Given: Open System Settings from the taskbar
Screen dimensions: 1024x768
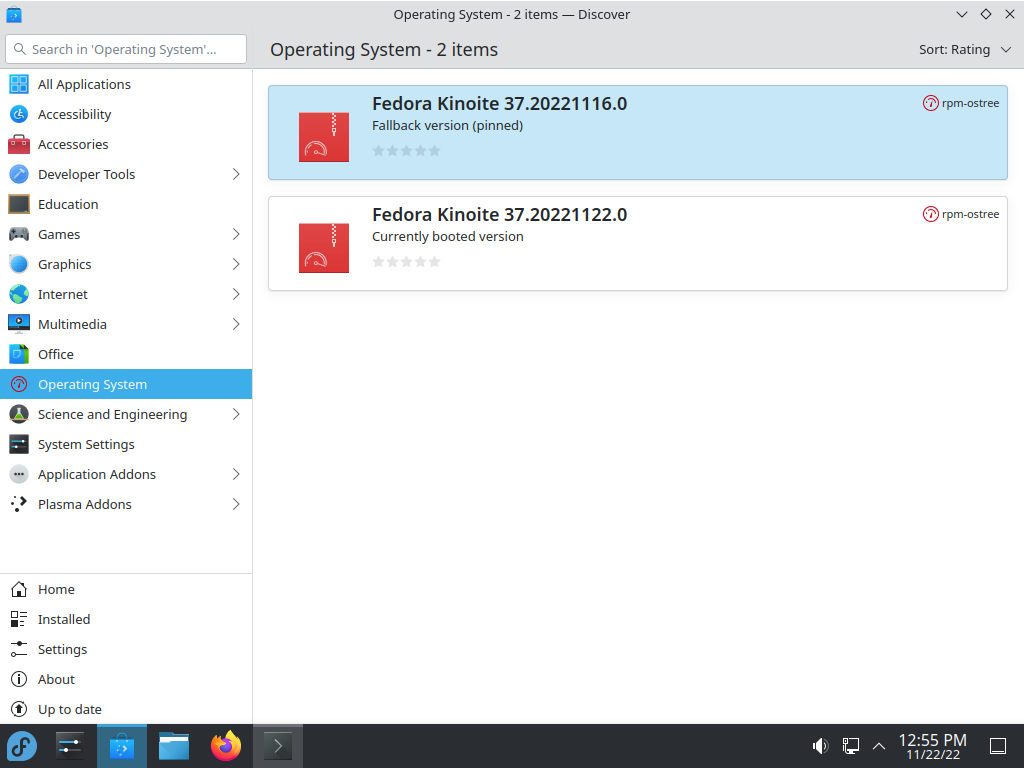Looking at the screenshot, I should [x=70, y=746].
